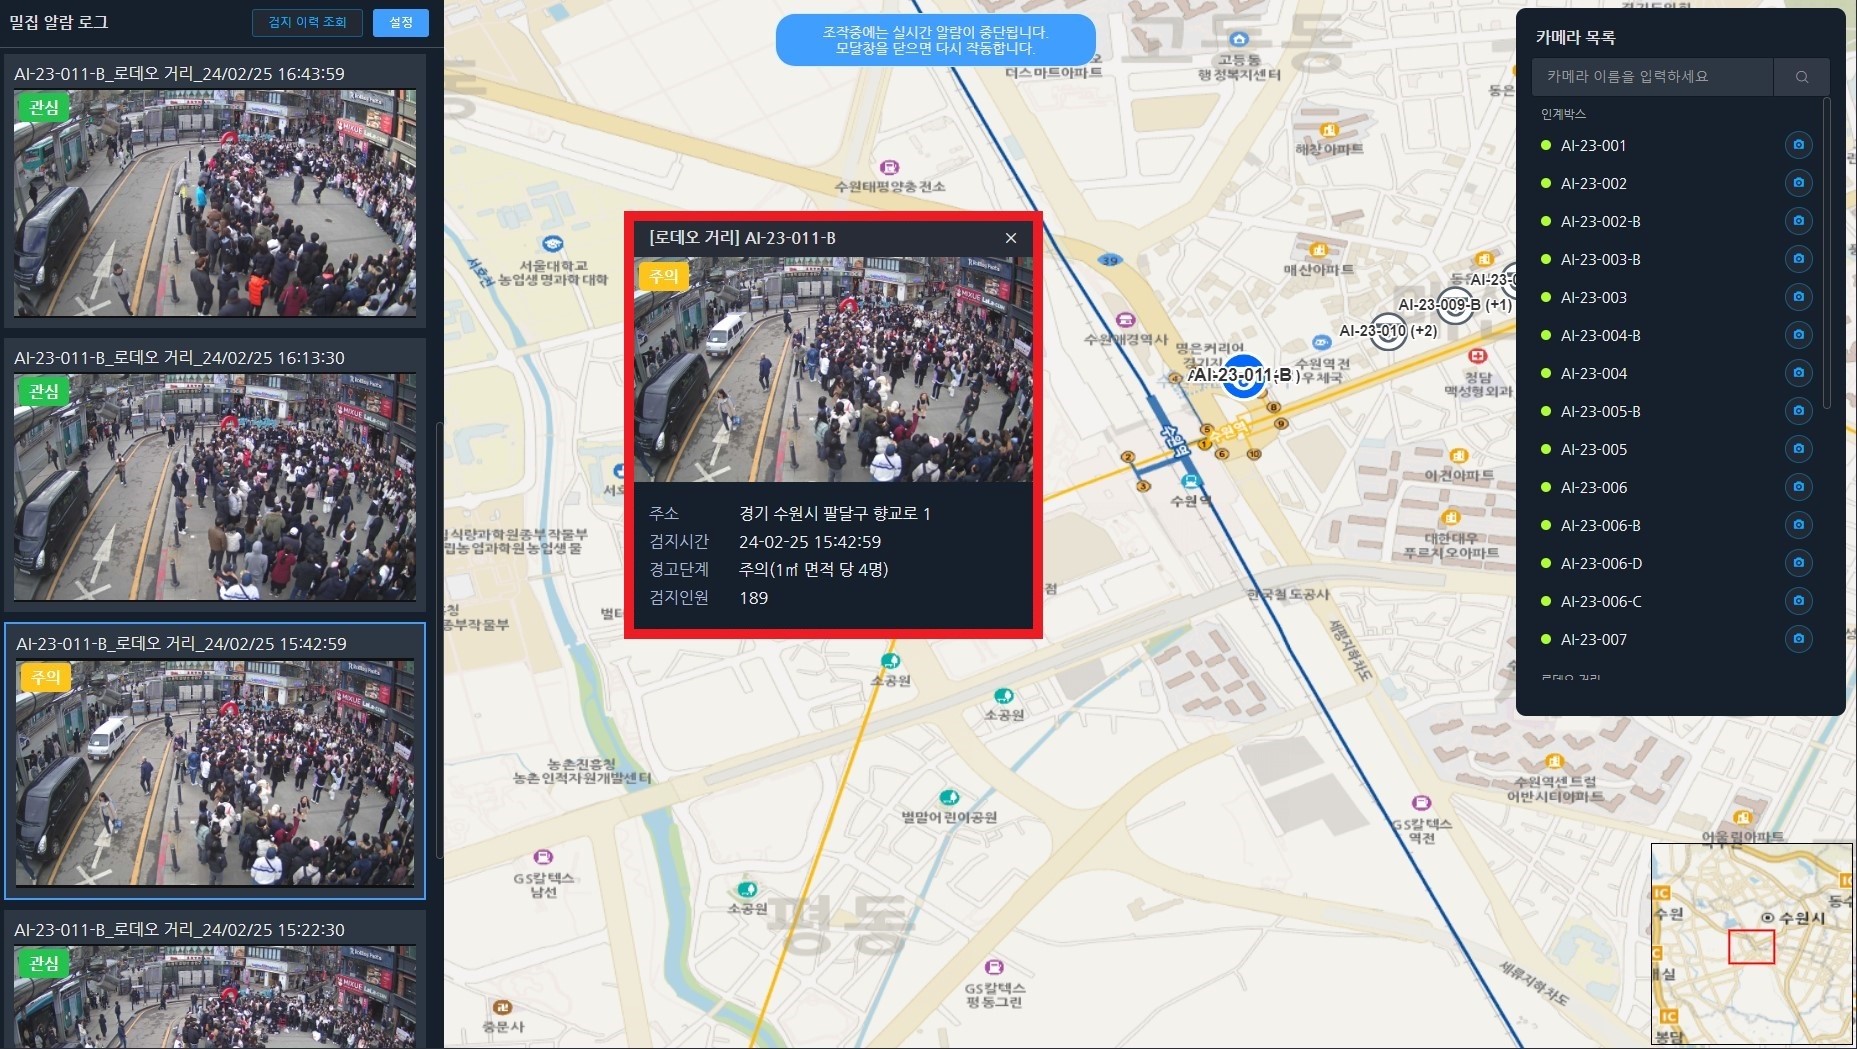Open camera feed icon for AI-23-006-D

point(1798,563)
